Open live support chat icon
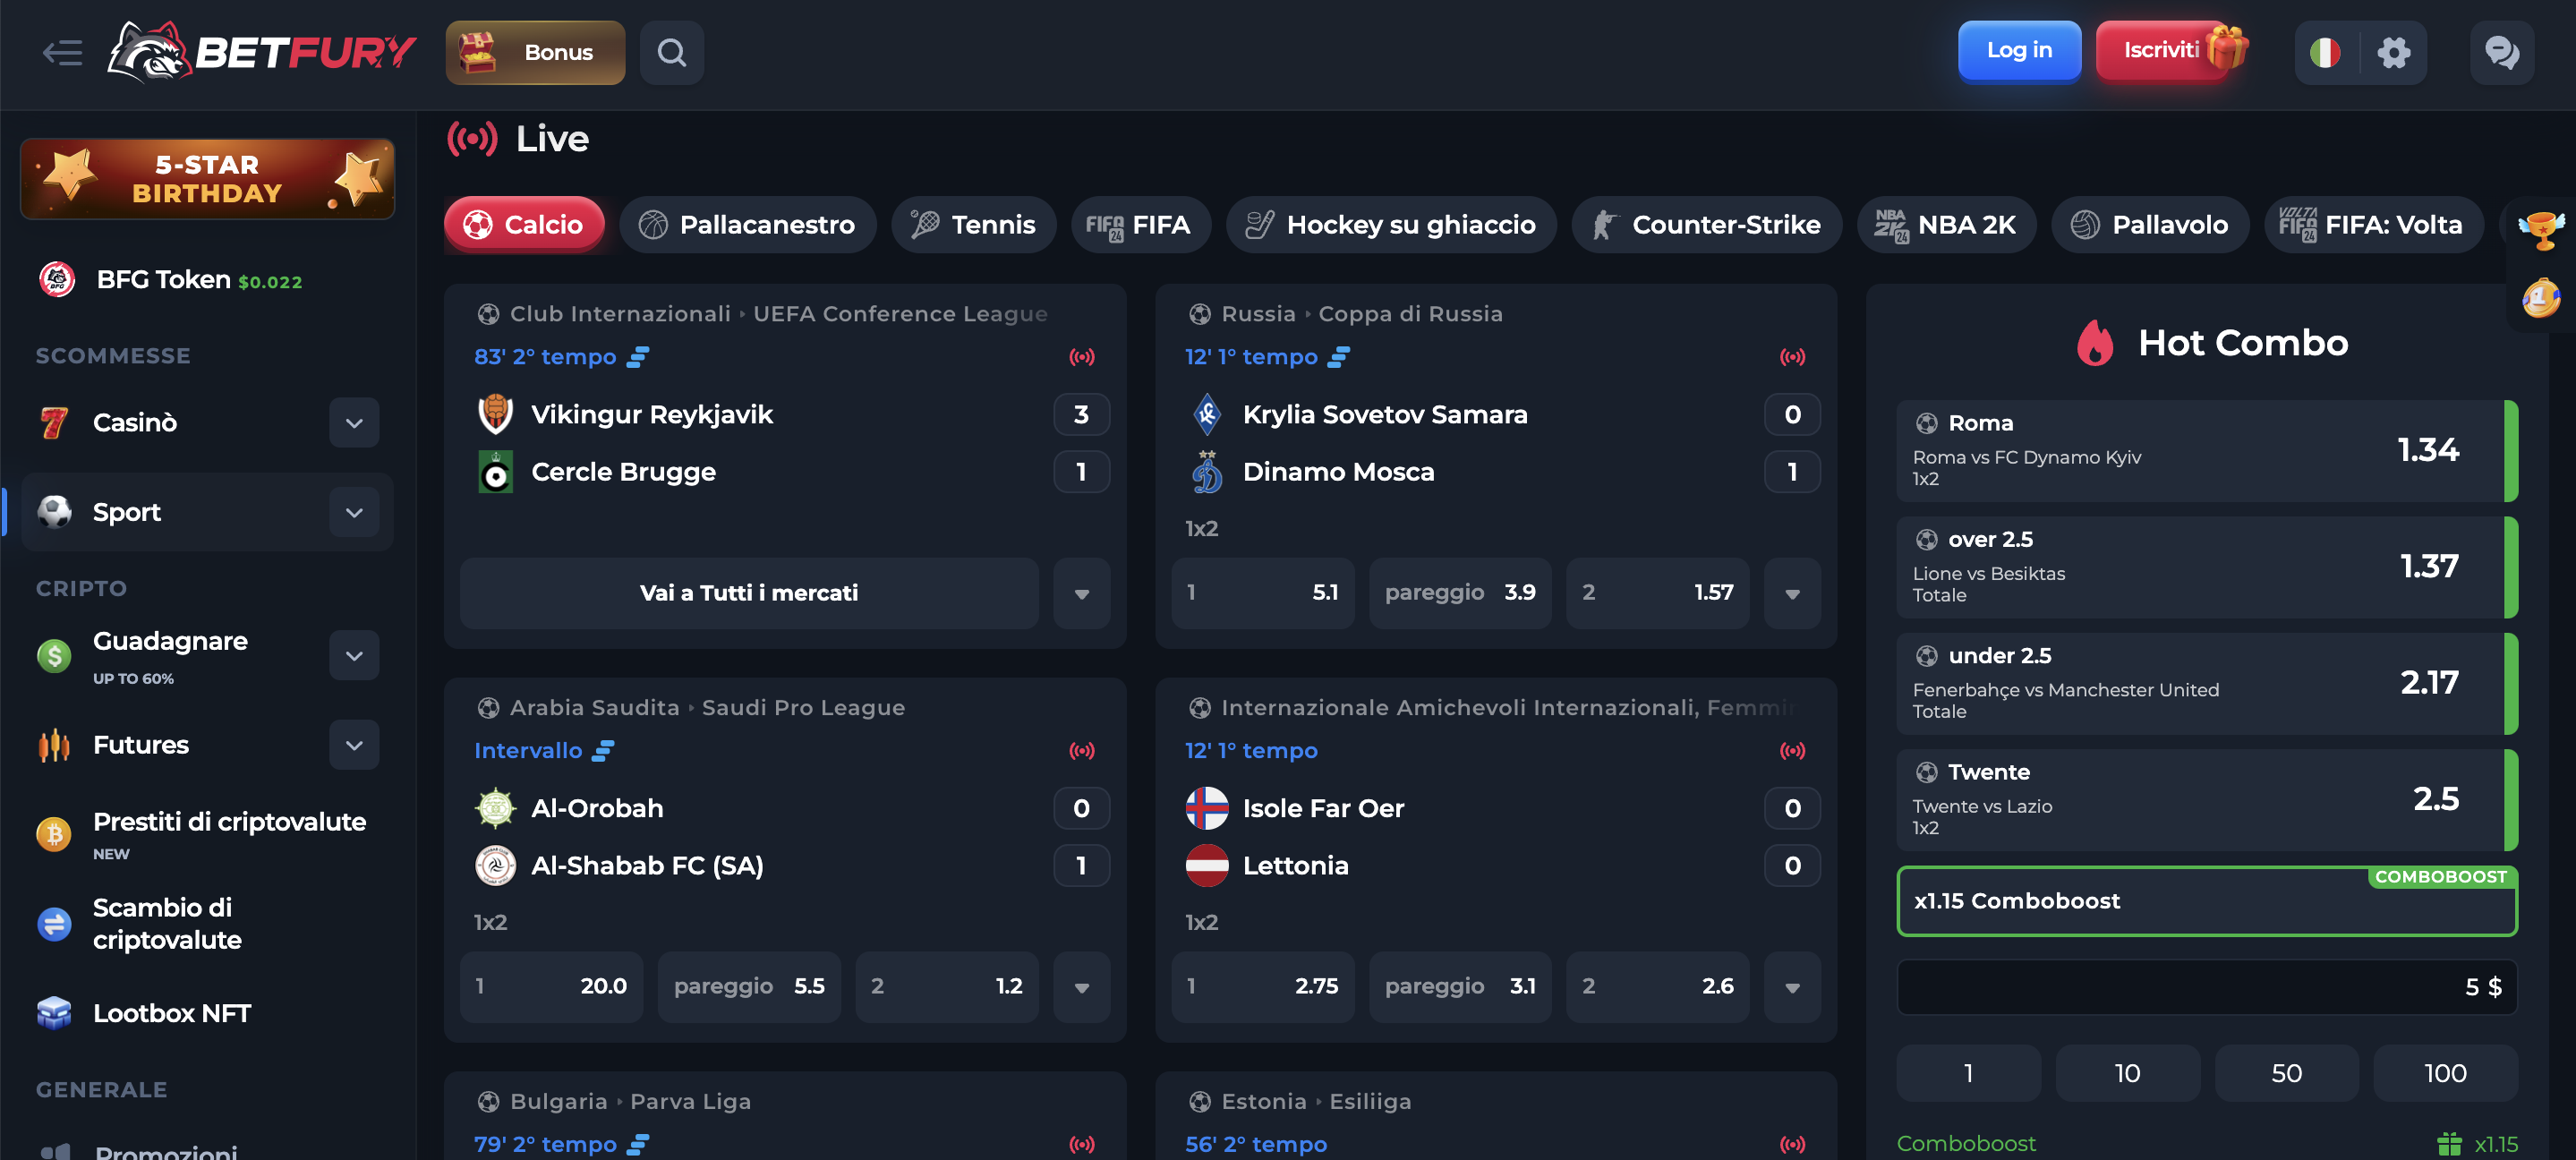 coord(2504,55)
